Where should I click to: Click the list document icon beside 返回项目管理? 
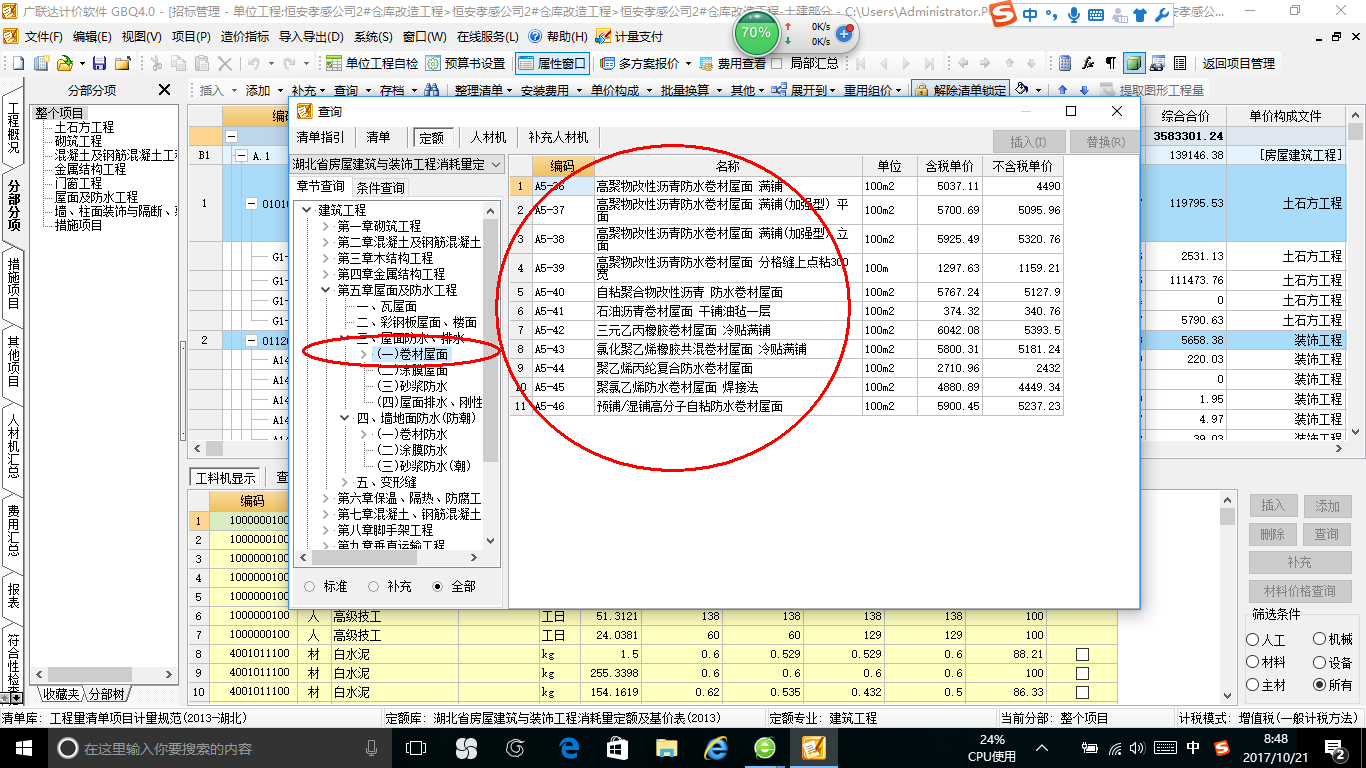tap(1180, 63)
